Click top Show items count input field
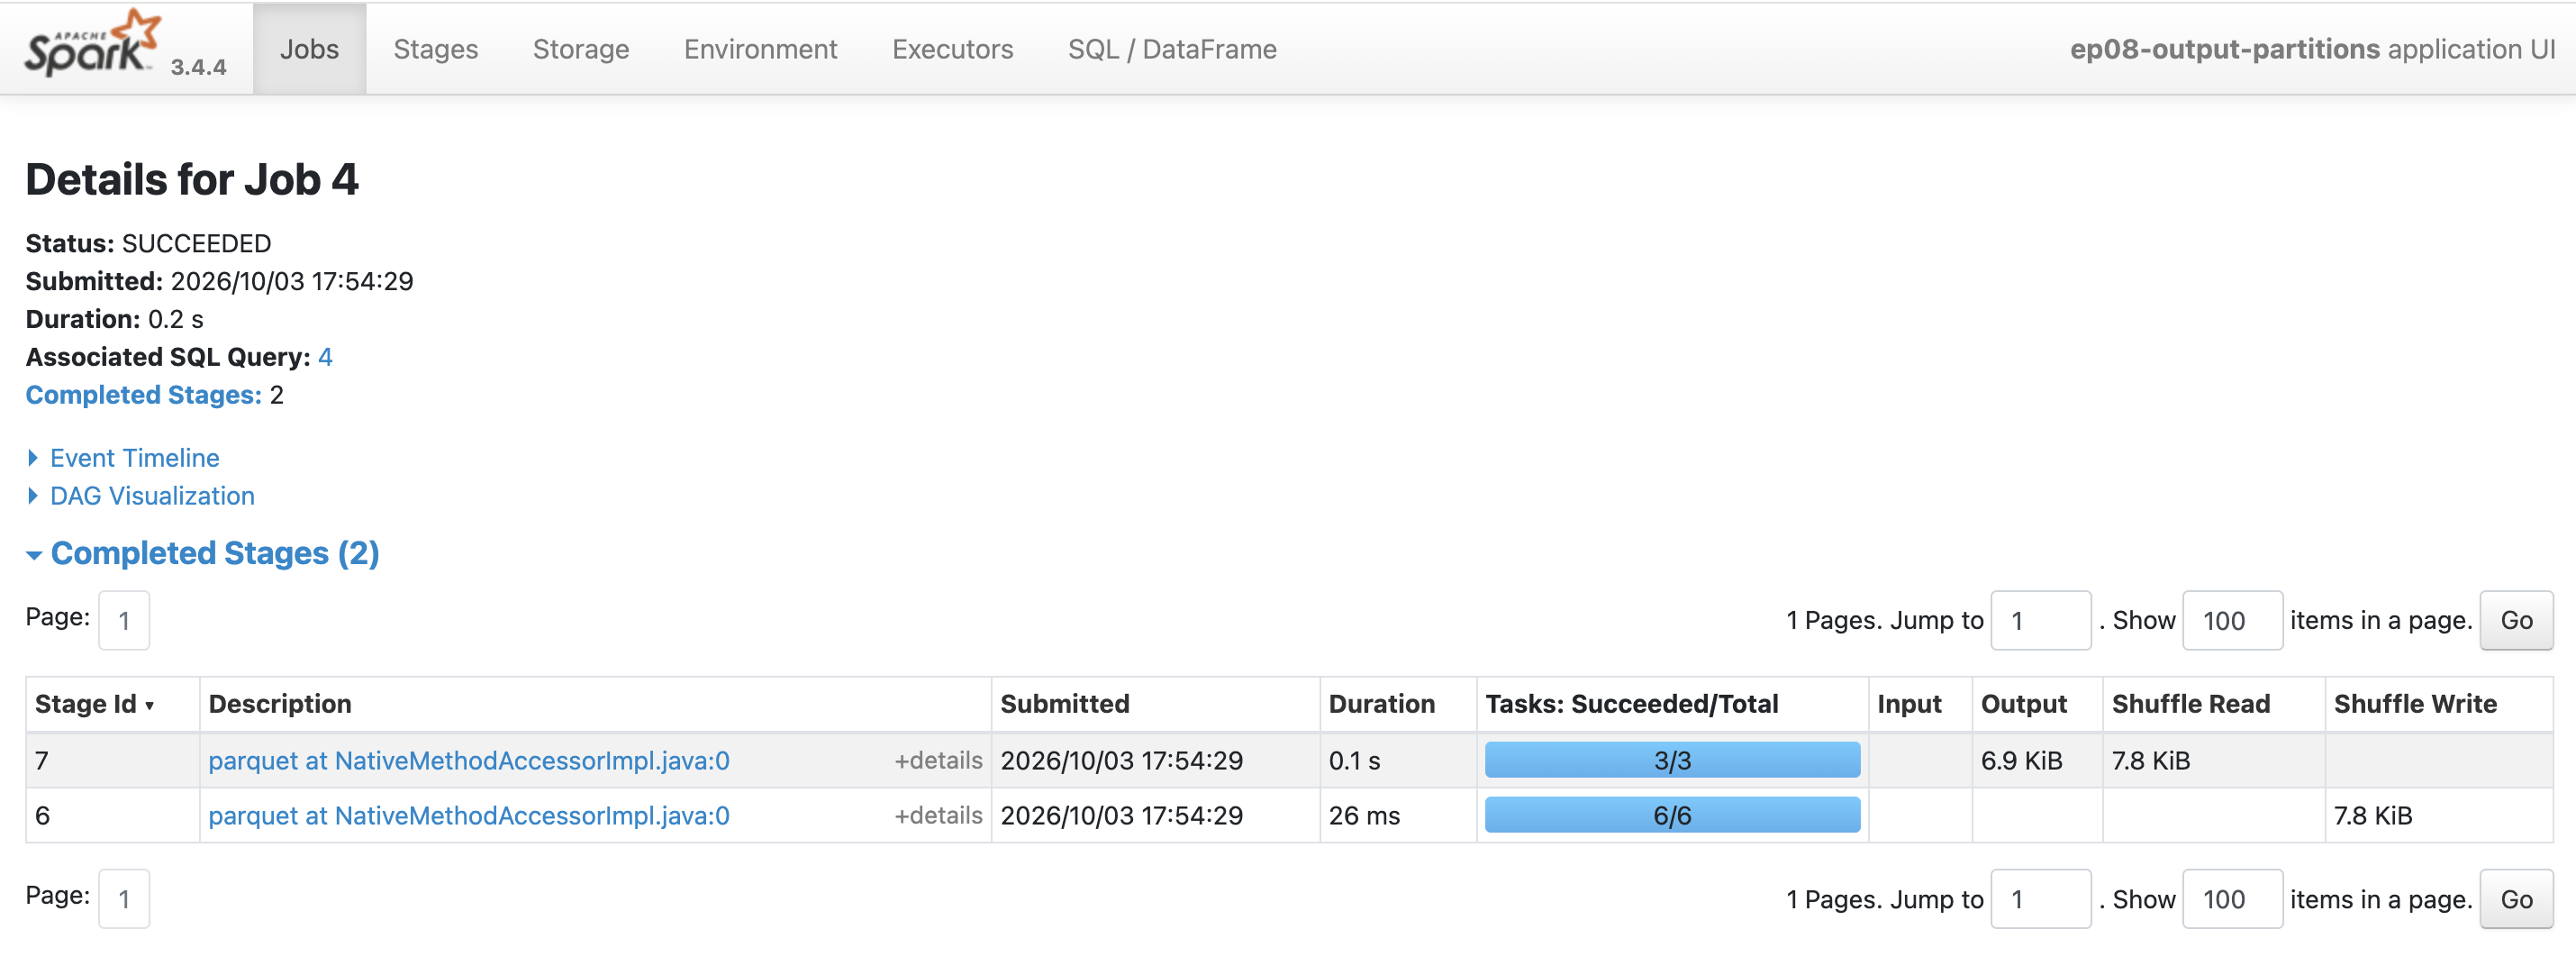The height and width of the screenshot is (975, 2576). pyautogui.click(x=2232, y=621)
